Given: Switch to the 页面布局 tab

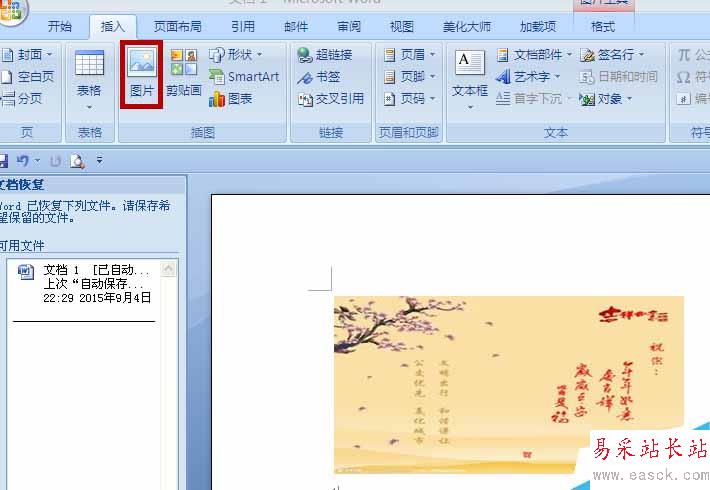Looking at the screenshot, I should tap(178, 27).
